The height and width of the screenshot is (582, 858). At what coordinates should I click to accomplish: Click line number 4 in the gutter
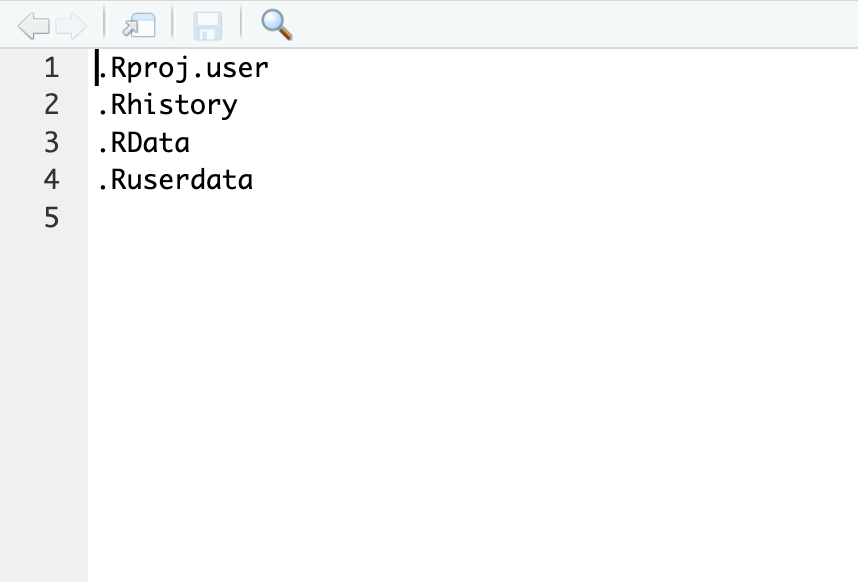51,180
